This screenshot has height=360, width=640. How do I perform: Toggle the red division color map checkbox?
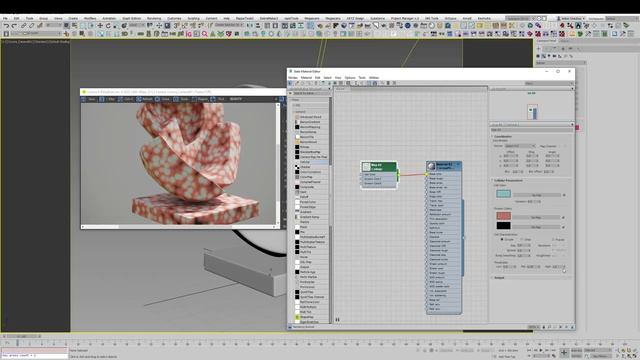coord(564,218)
